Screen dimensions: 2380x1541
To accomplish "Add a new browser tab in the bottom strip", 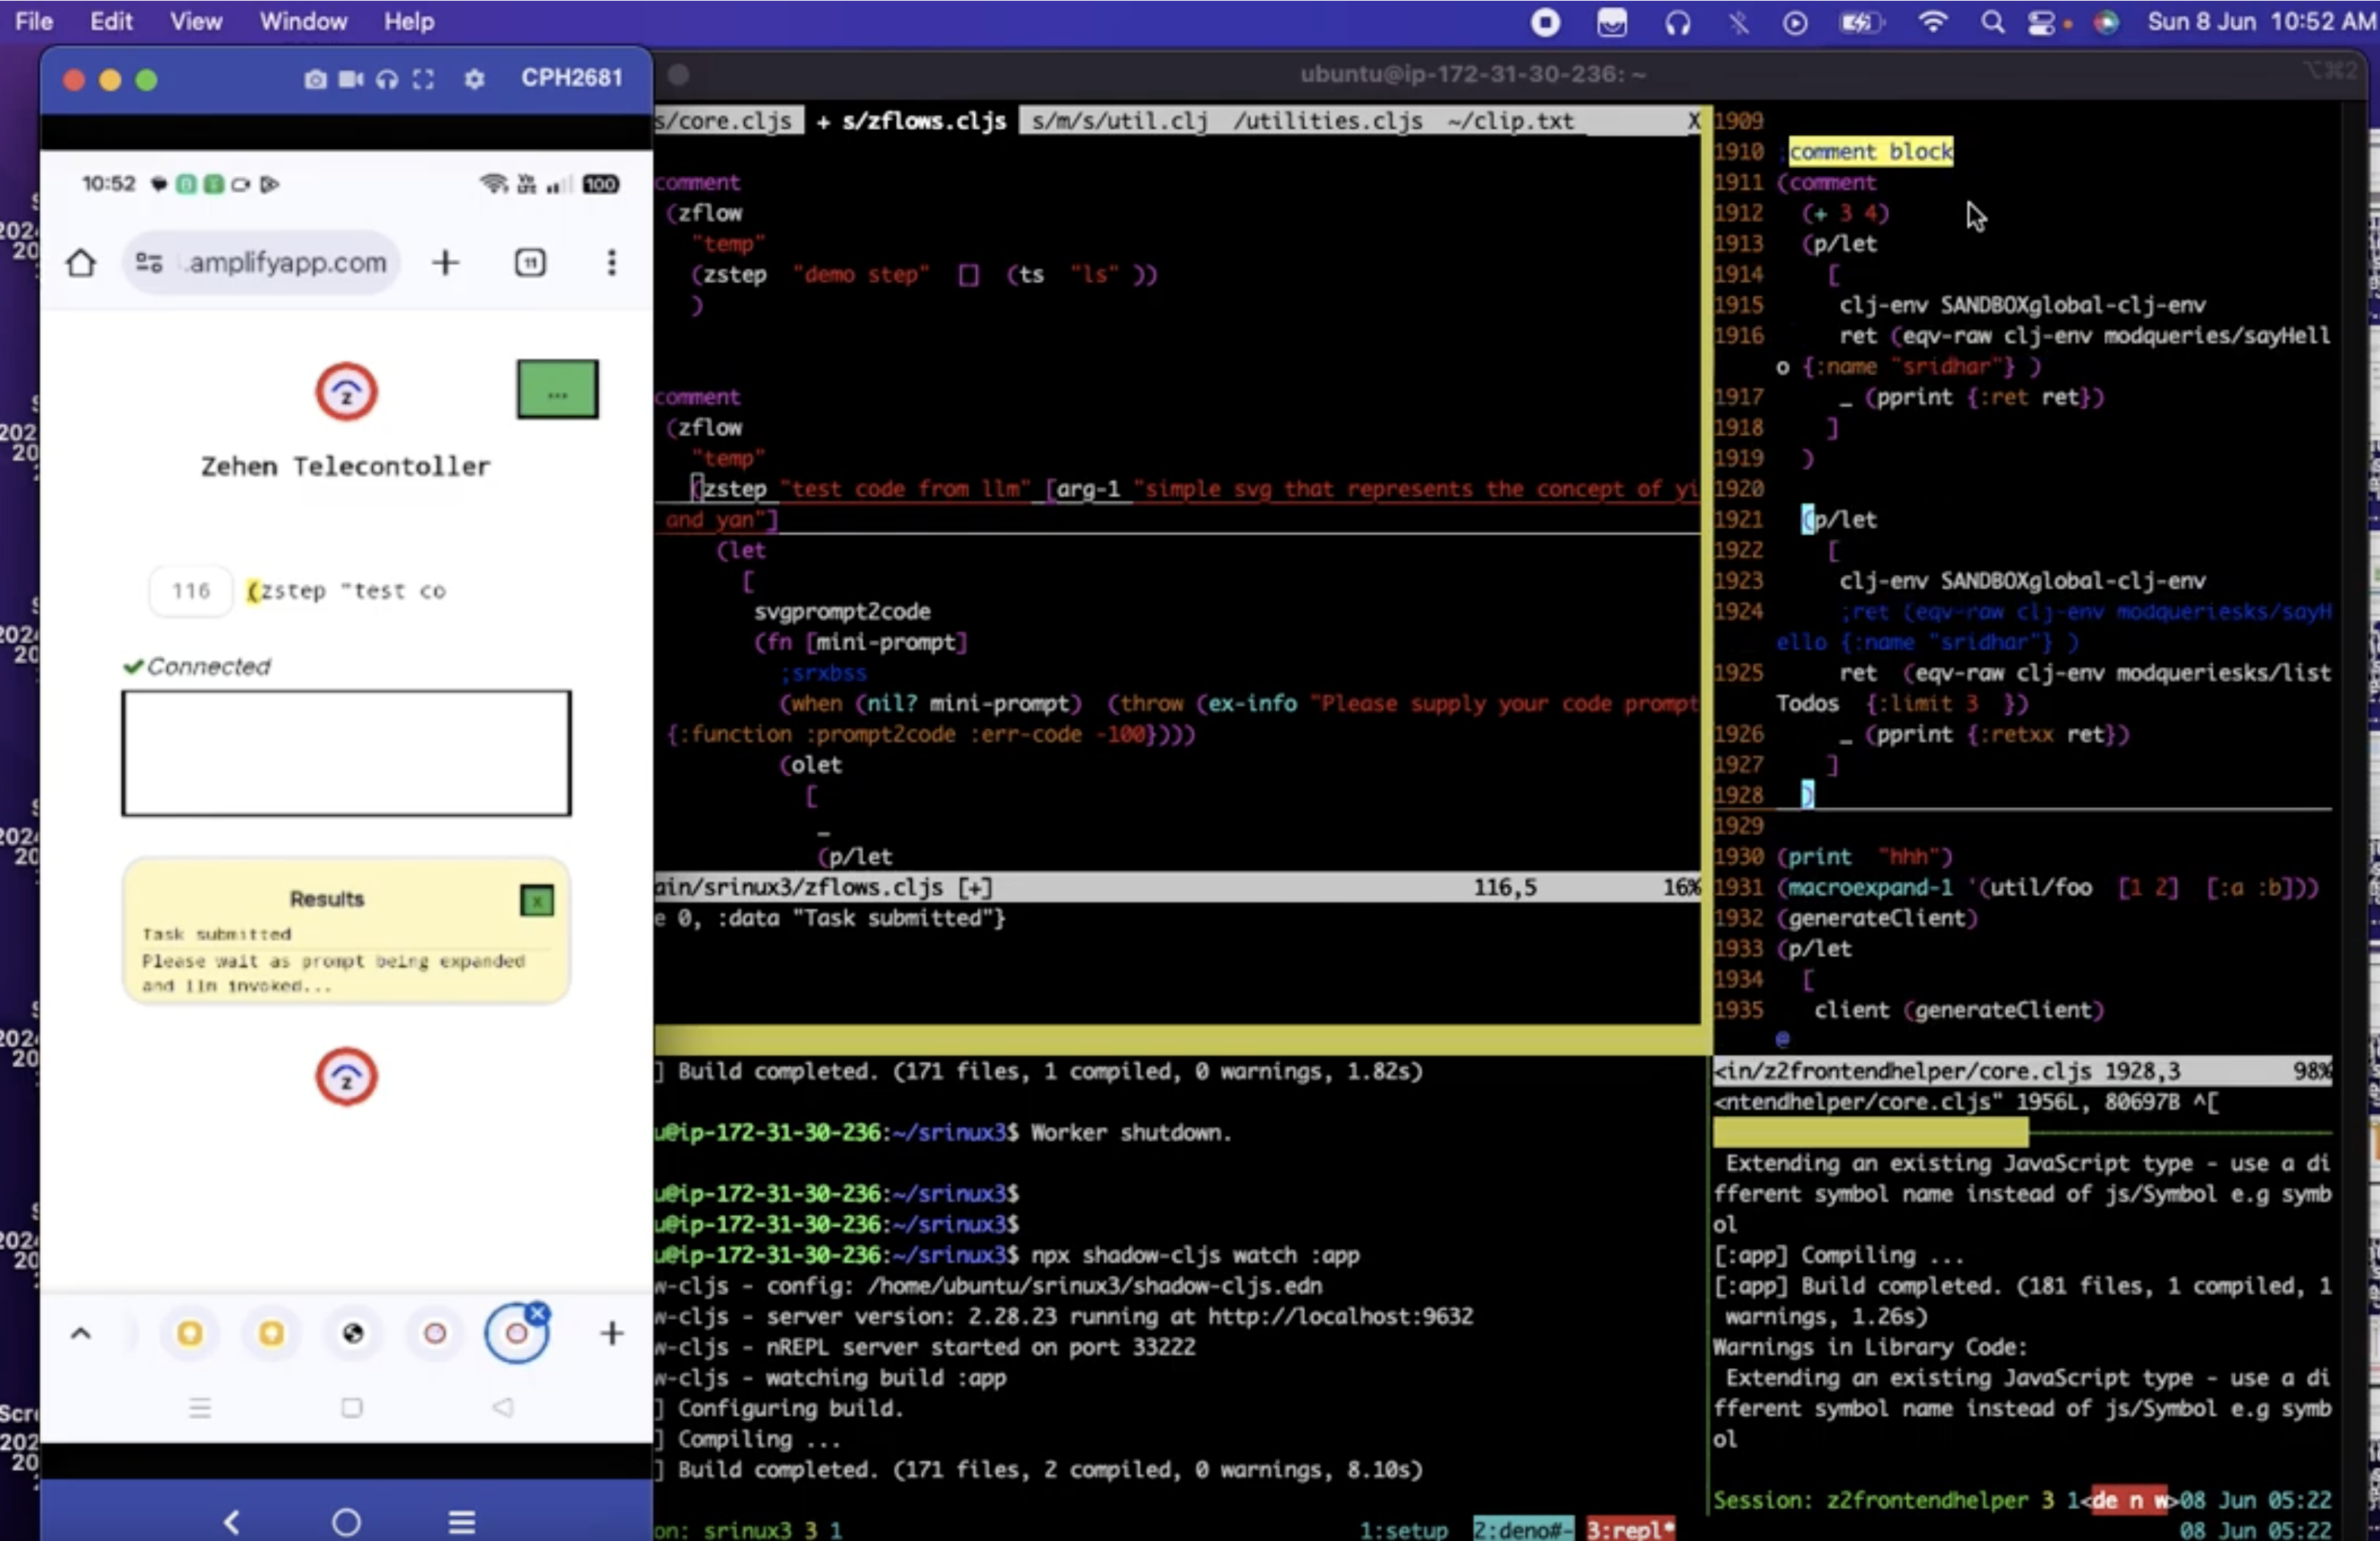I will click(611, 1333).
